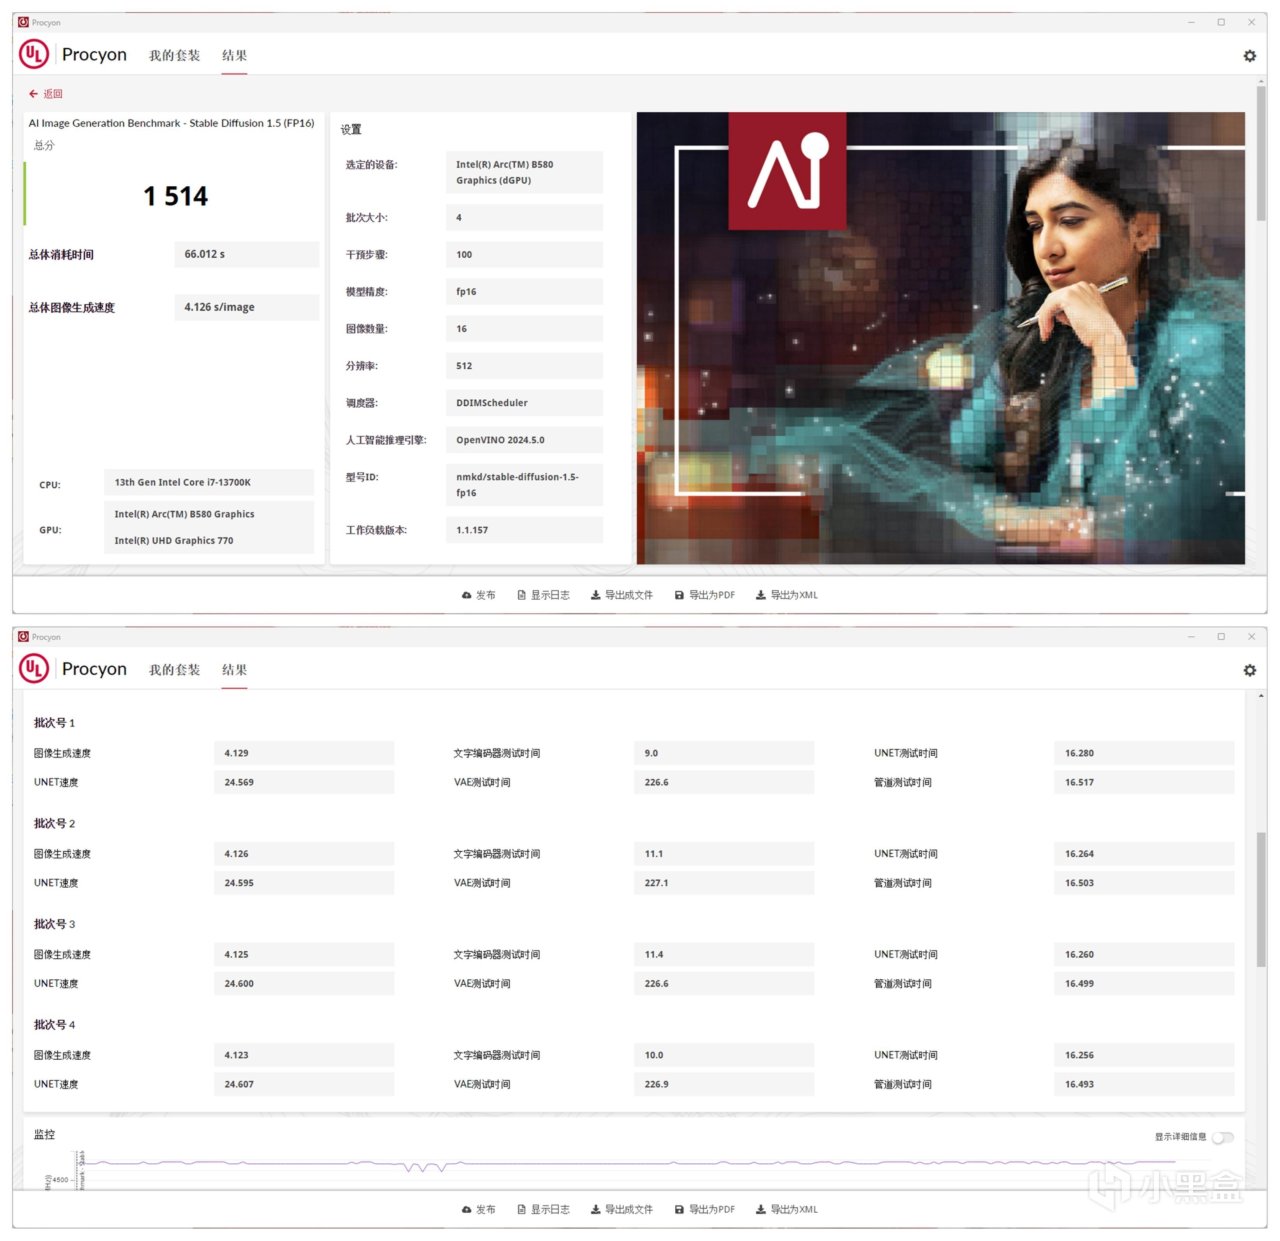Select batch 2 文字编码器测试时间 value 11.1
Image resolution: width=1280 pixels, height=1241 pixels.
724,854
